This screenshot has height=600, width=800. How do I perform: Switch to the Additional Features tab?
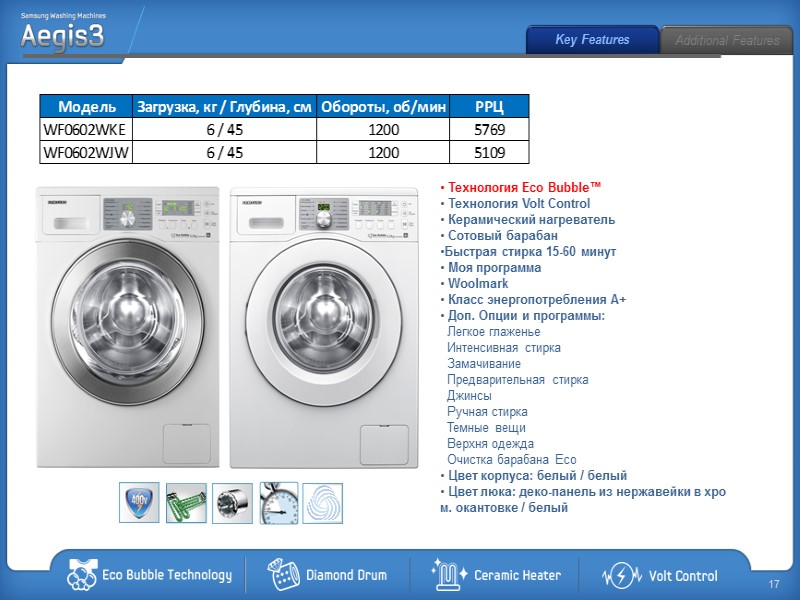pyautogui.click(x=727, y=40)
